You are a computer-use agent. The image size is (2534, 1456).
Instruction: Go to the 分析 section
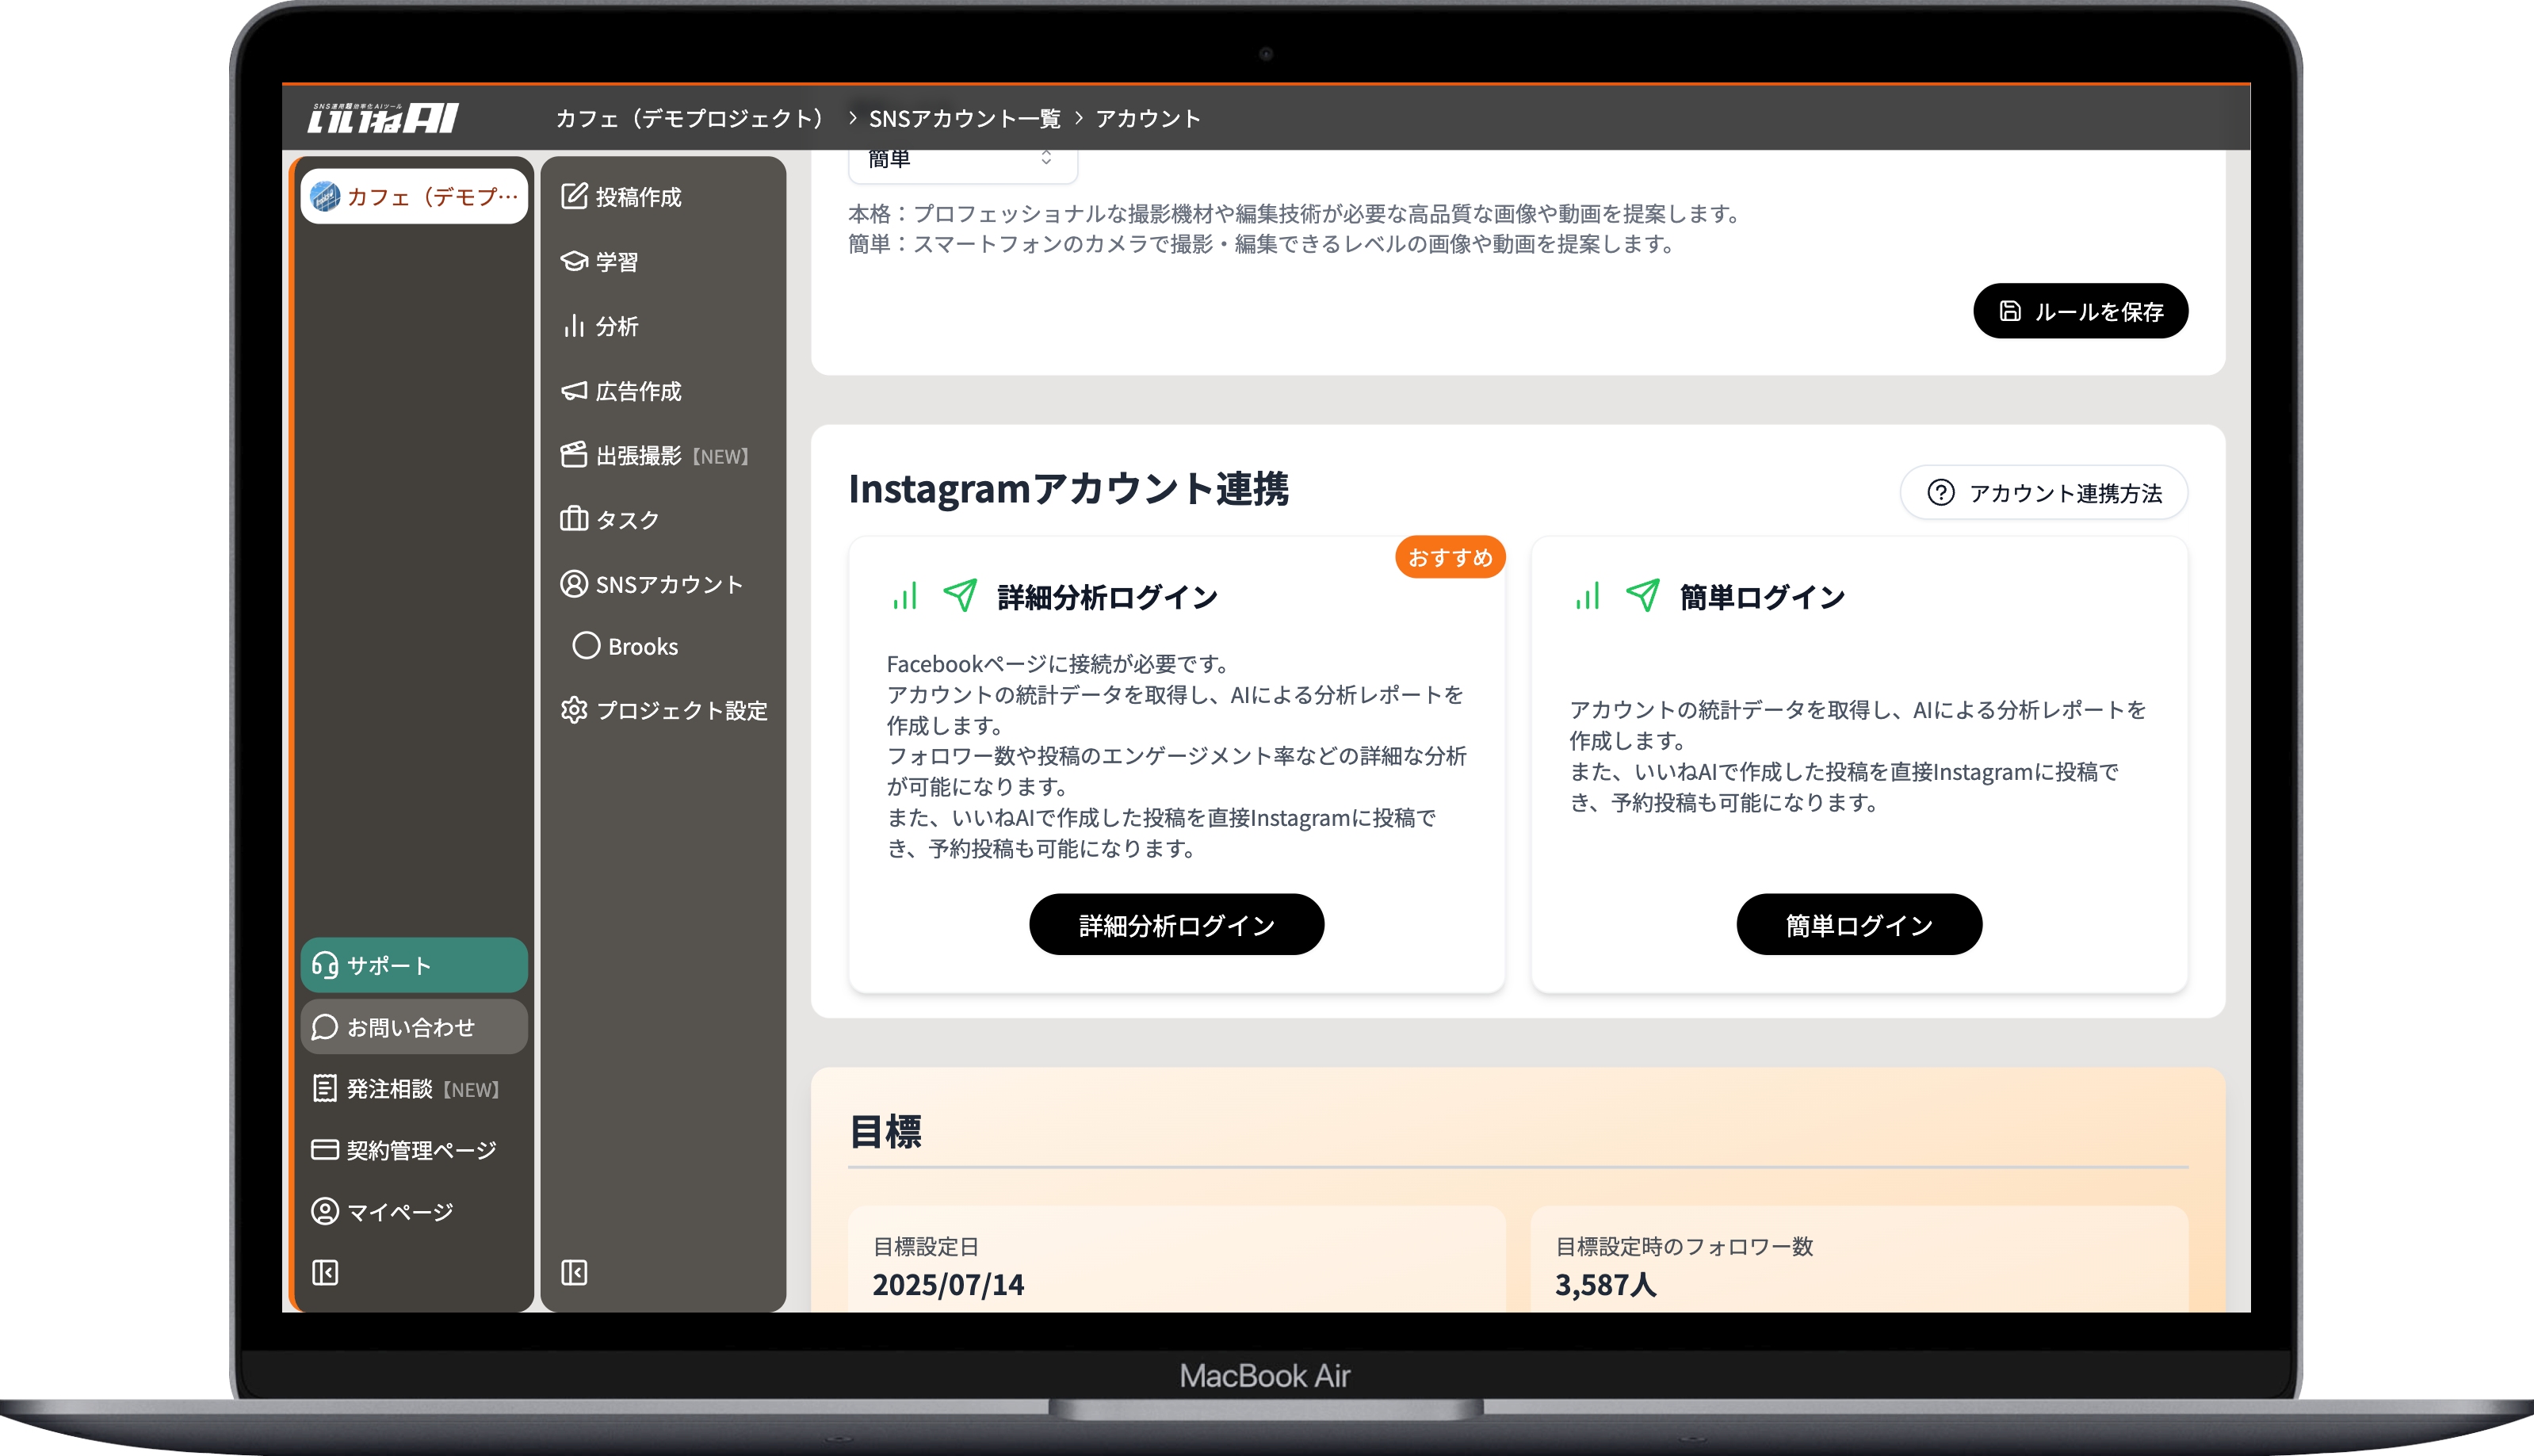[x=662, y=326]
